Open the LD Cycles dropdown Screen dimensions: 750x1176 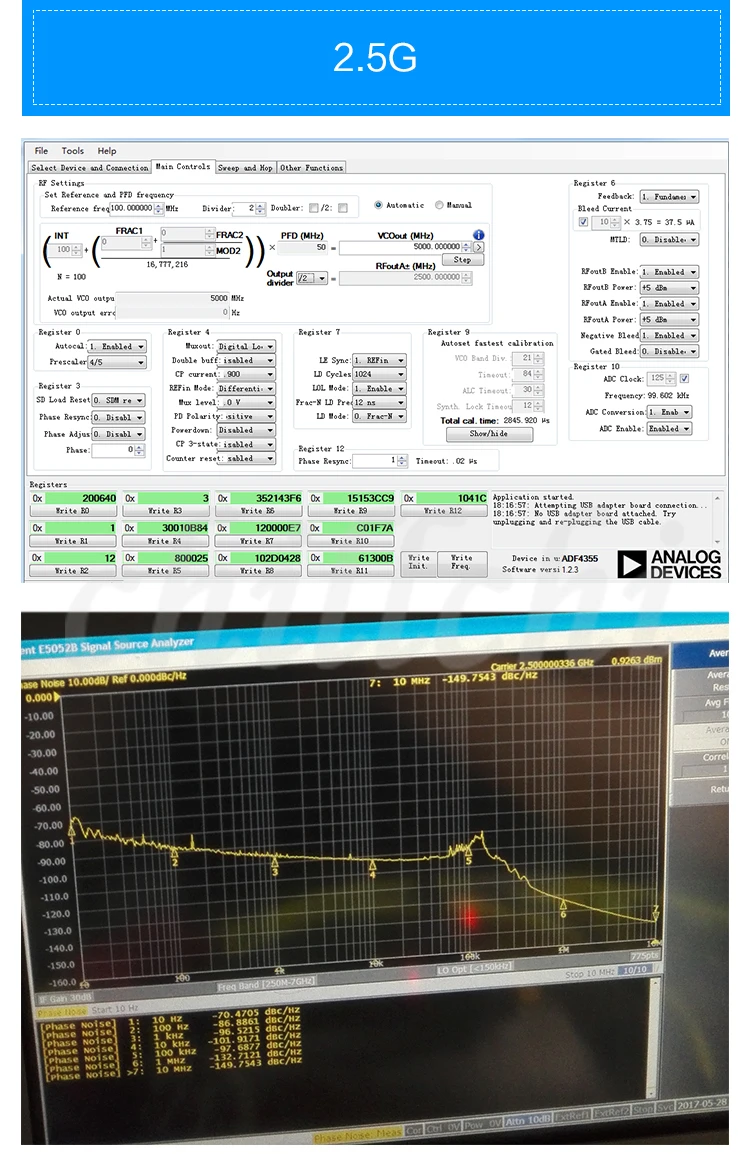coord(380,374)
